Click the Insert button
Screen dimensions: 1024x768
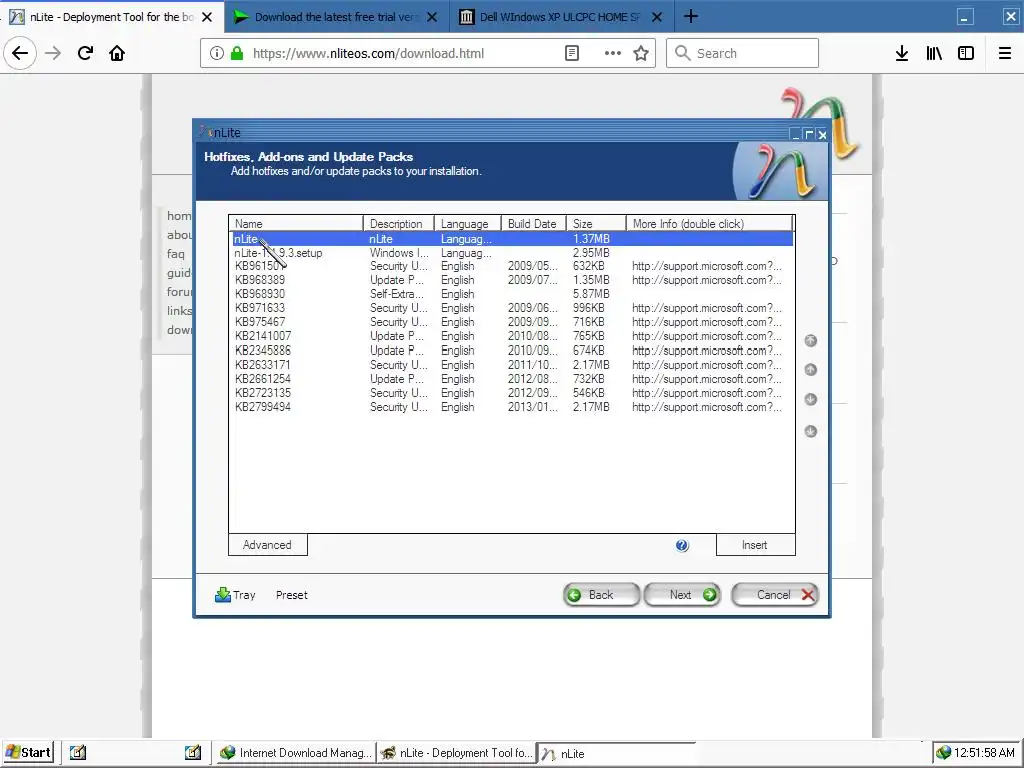click(x=756, y=545)
